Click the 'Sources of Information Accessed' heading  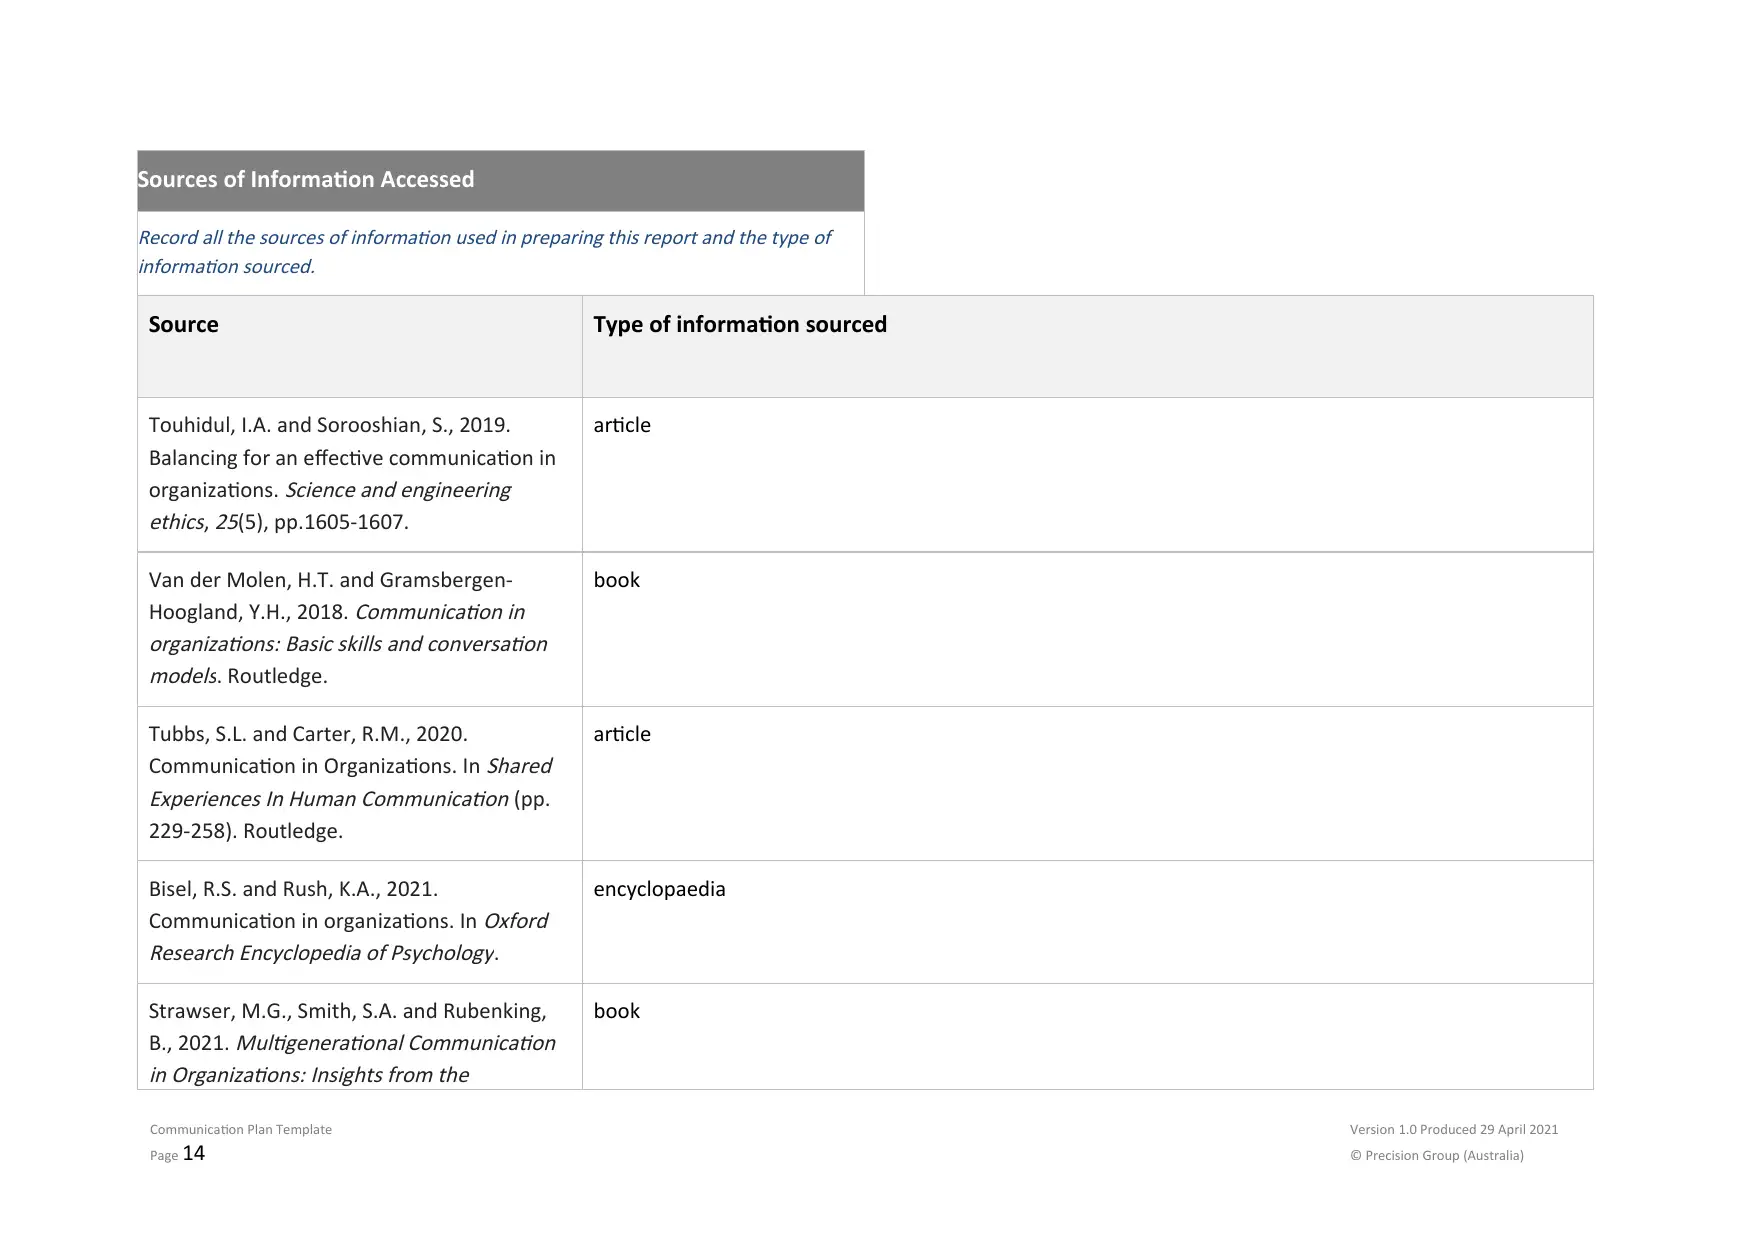click(x=305, y=180)
